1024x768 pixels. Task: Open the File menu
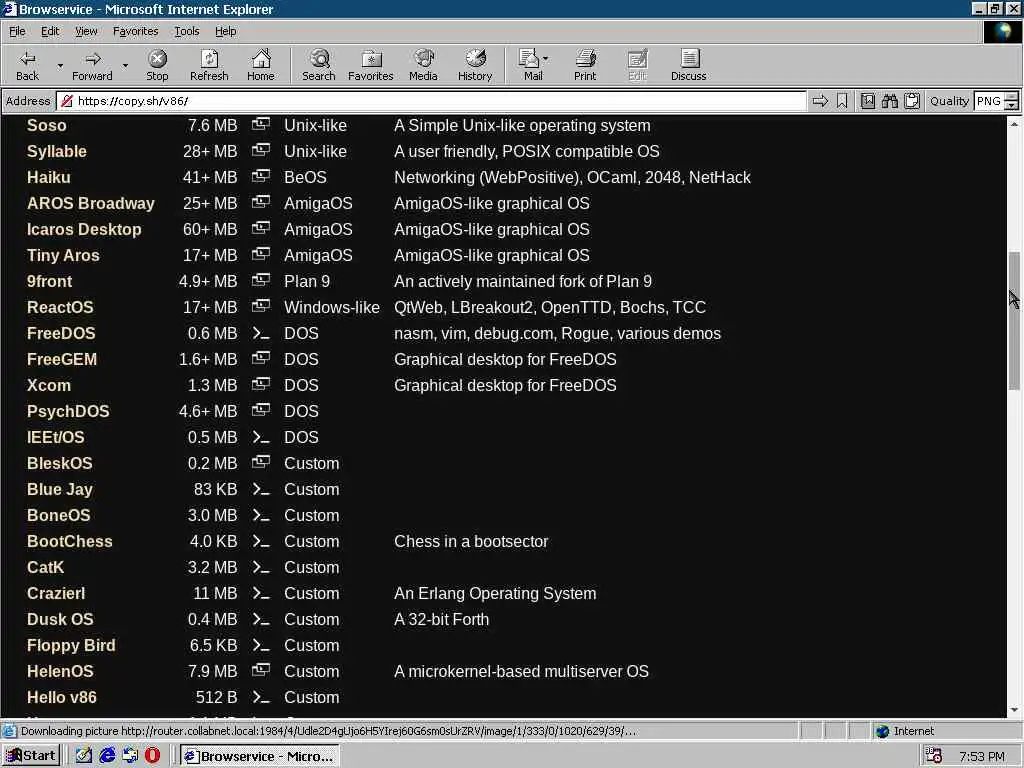pos(17,31)
